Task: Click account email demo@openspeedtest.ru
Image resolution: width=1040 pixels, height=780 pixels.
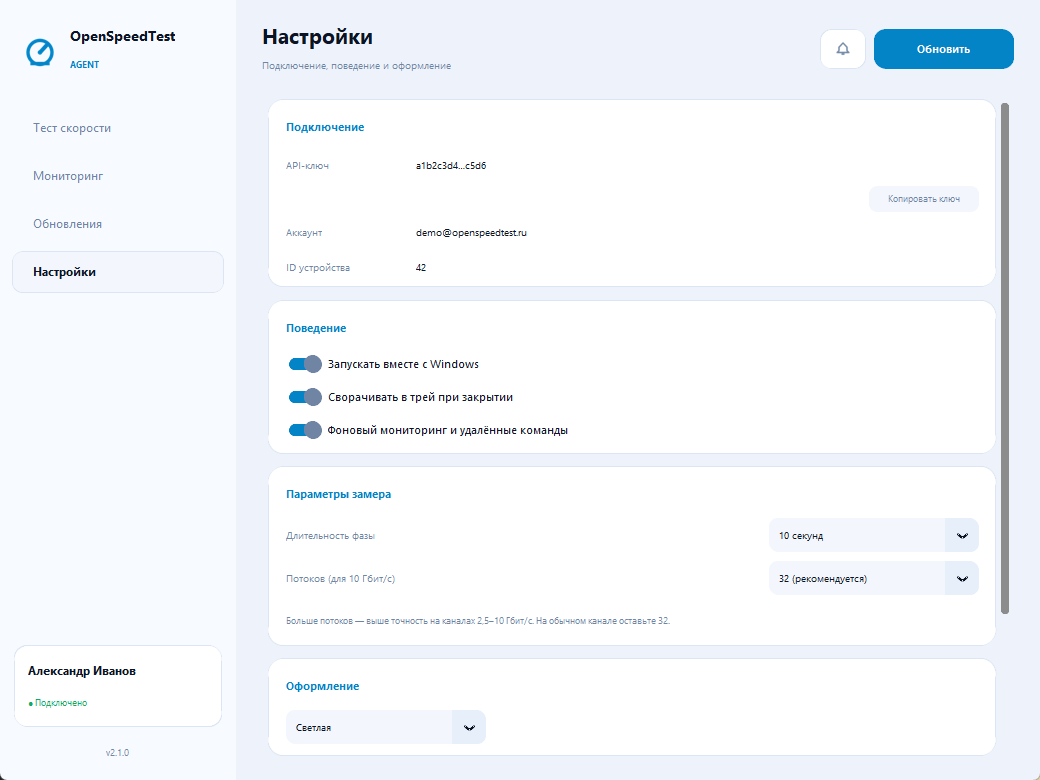Action: coord(471,233)
